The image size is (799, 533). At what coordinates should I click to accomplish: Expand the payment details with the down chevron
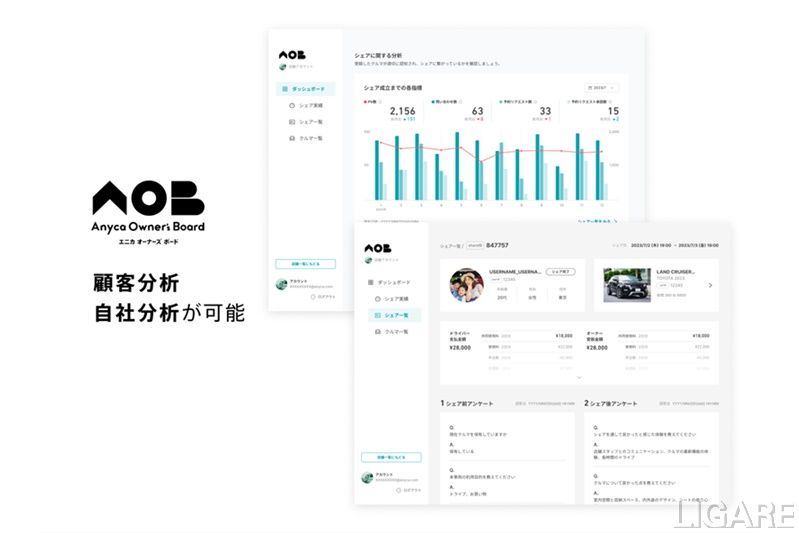coord(579,377)
